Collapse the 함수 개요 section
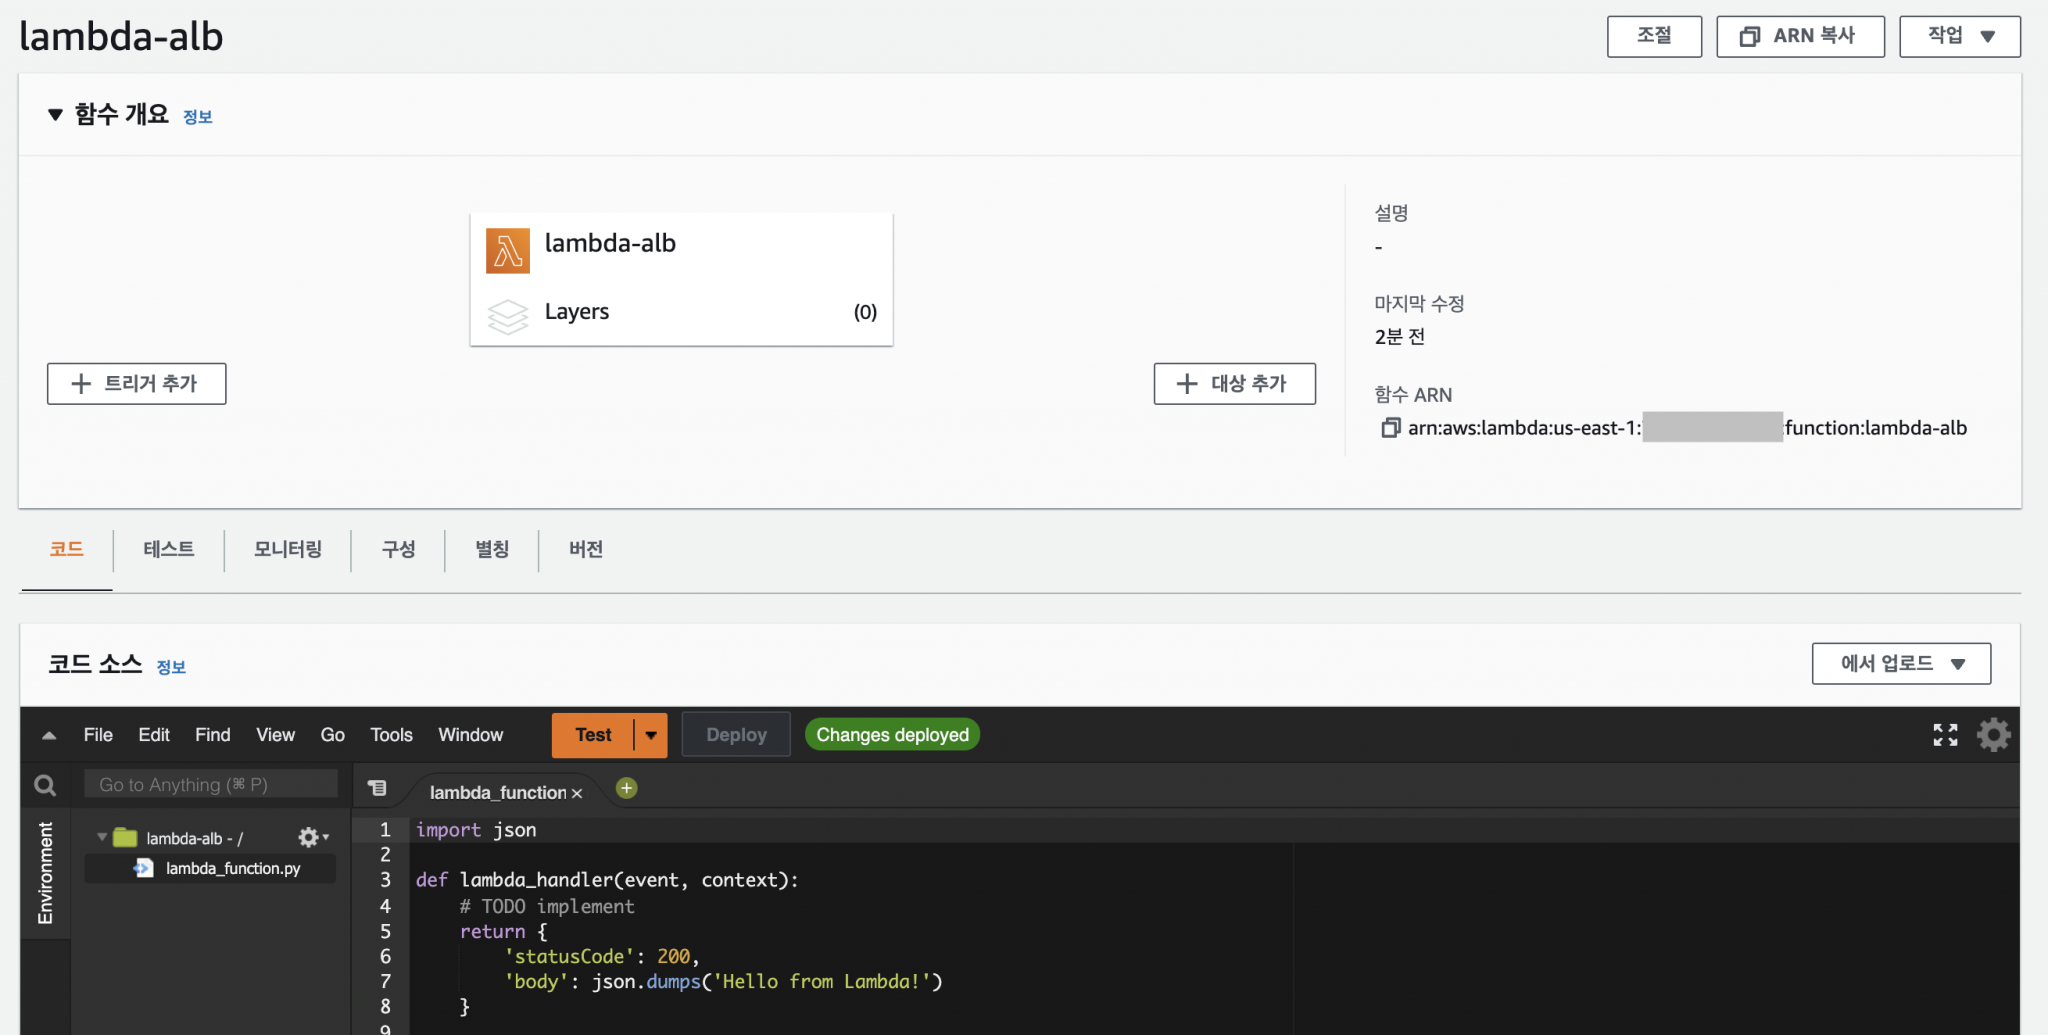This screenshot has width=2048, height=1035. click(x=57, y=114)
